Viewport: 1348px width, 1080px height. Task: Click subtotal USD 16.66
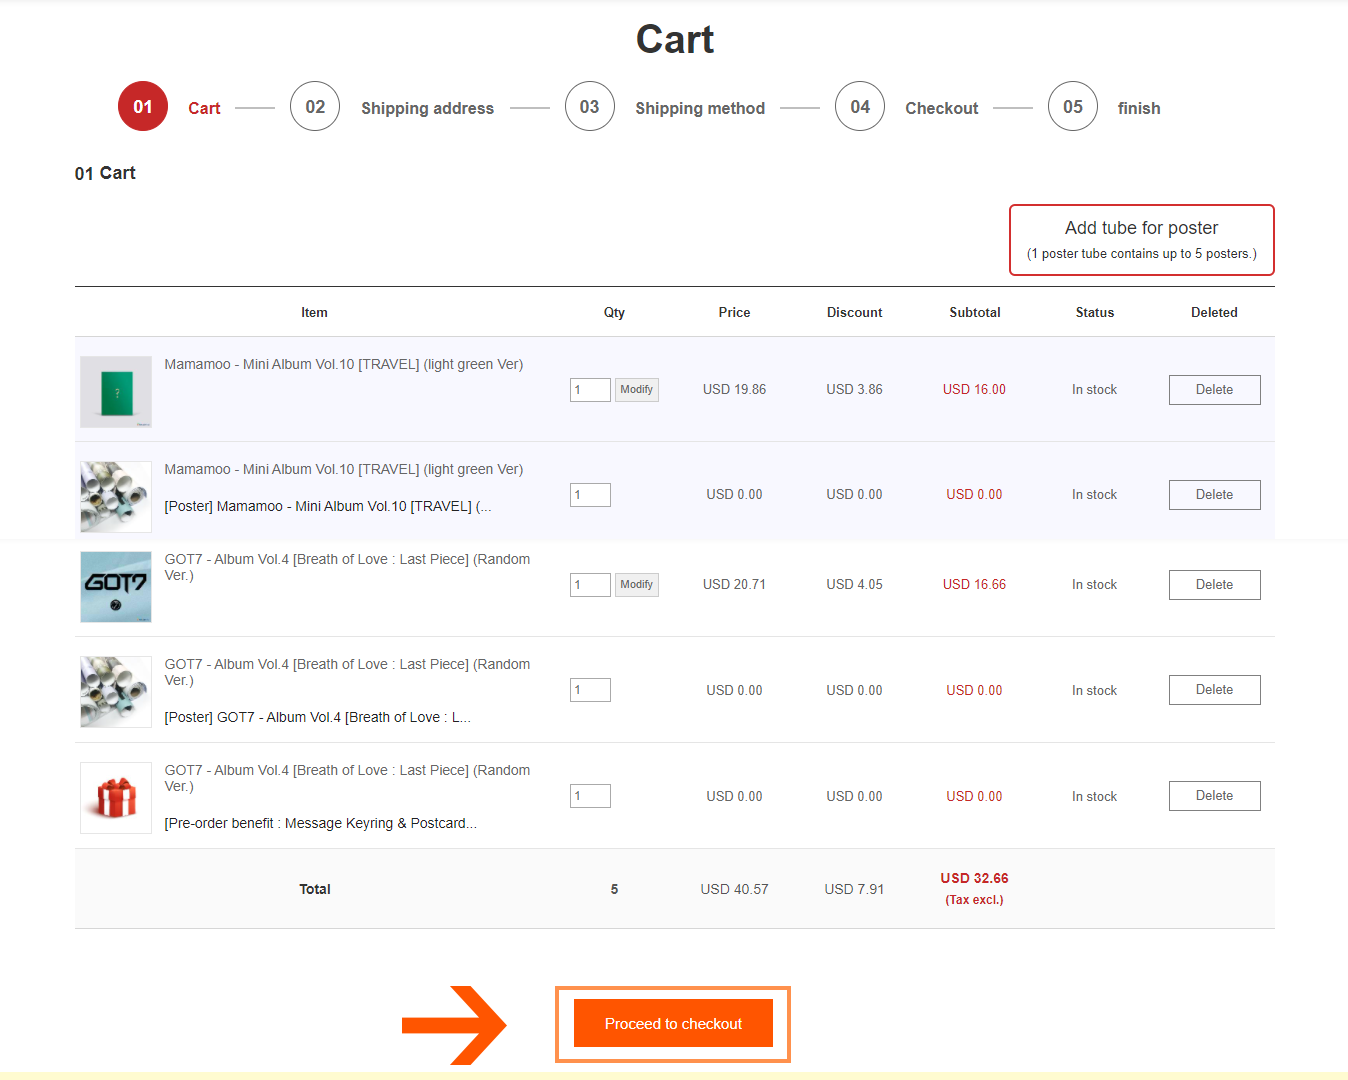(x=974, y=584)
